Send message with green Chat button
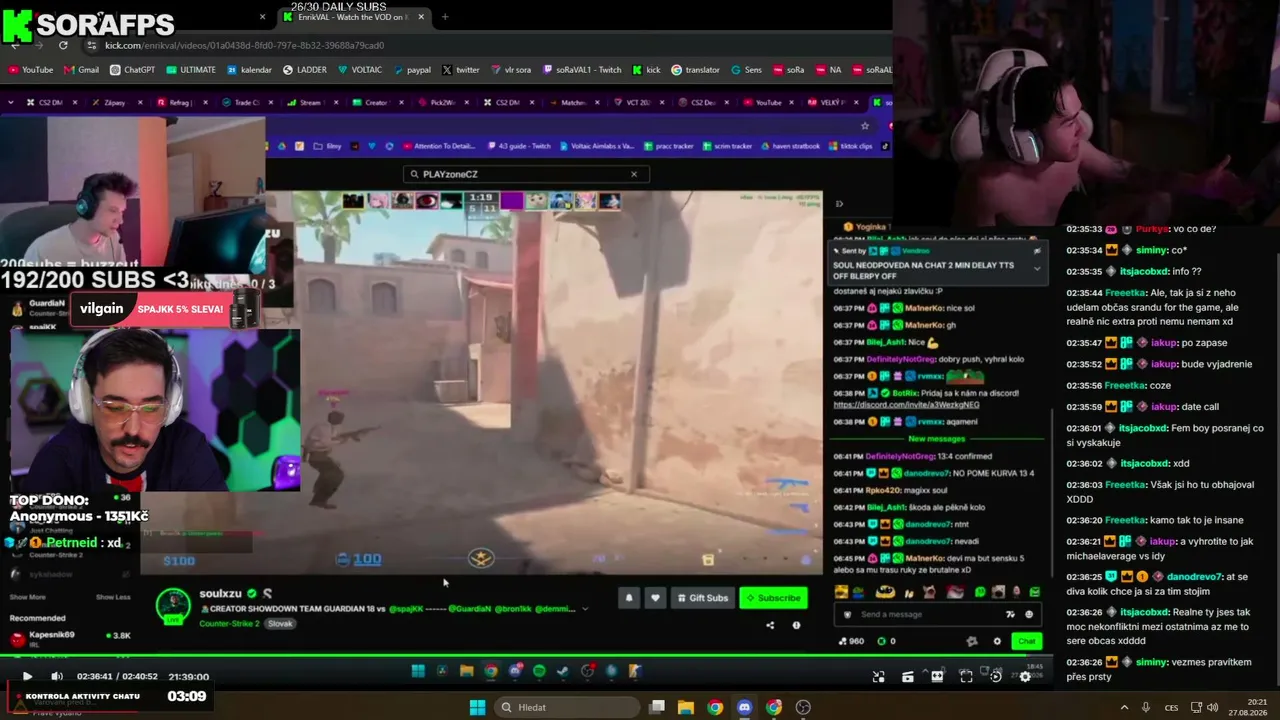1280x720 pixels. (x=1027, y=641)
